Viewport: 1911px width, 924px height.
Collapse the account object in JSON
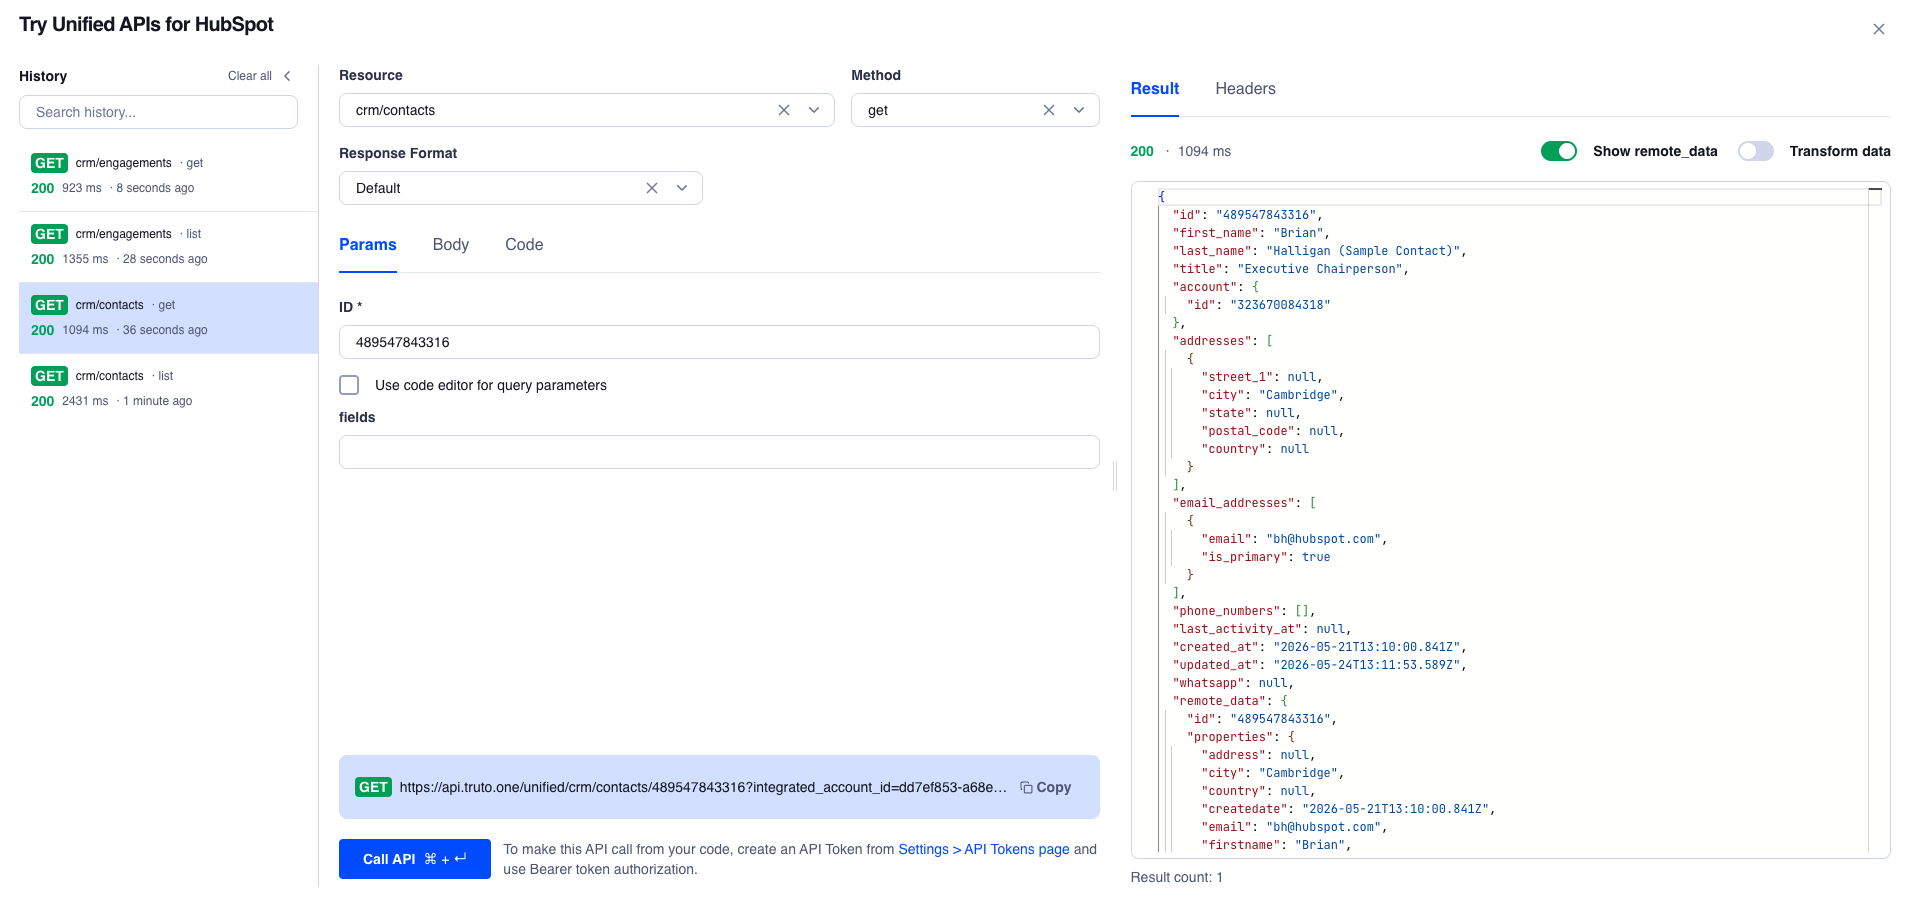click(x=1256, y=287)
